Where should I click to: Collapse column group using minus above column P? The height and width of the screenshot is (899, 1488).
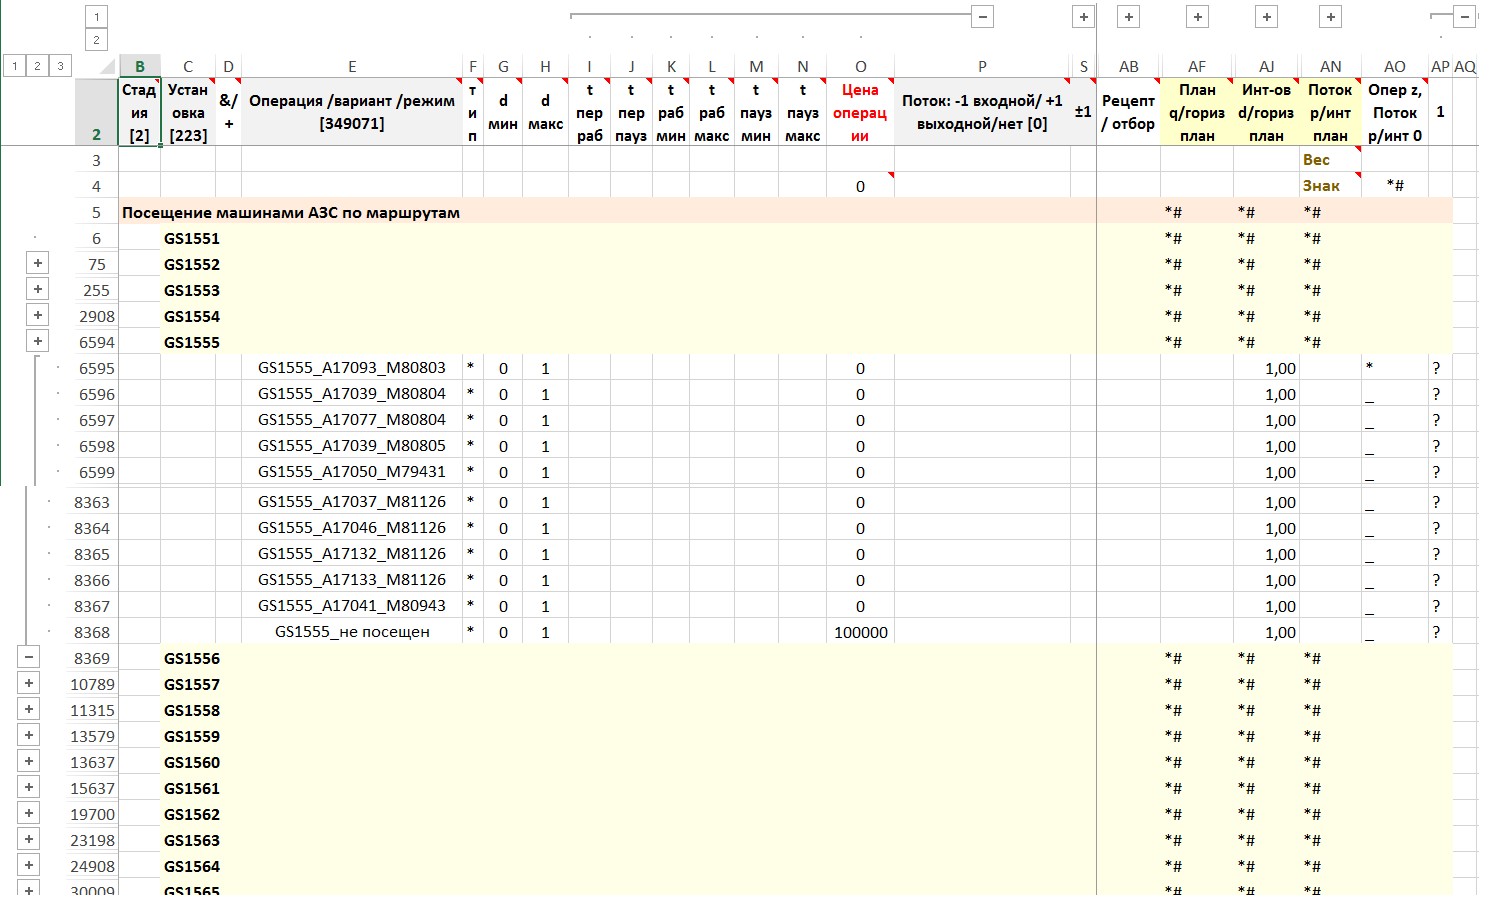(x=982, y=16)
